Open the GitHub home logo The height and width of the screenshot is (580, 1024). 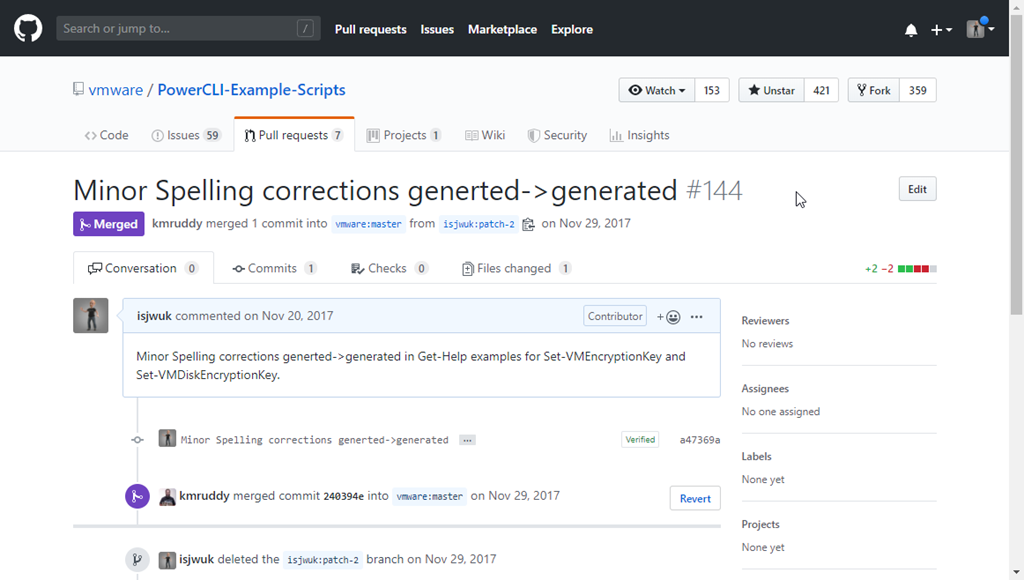tap(28, 29)
